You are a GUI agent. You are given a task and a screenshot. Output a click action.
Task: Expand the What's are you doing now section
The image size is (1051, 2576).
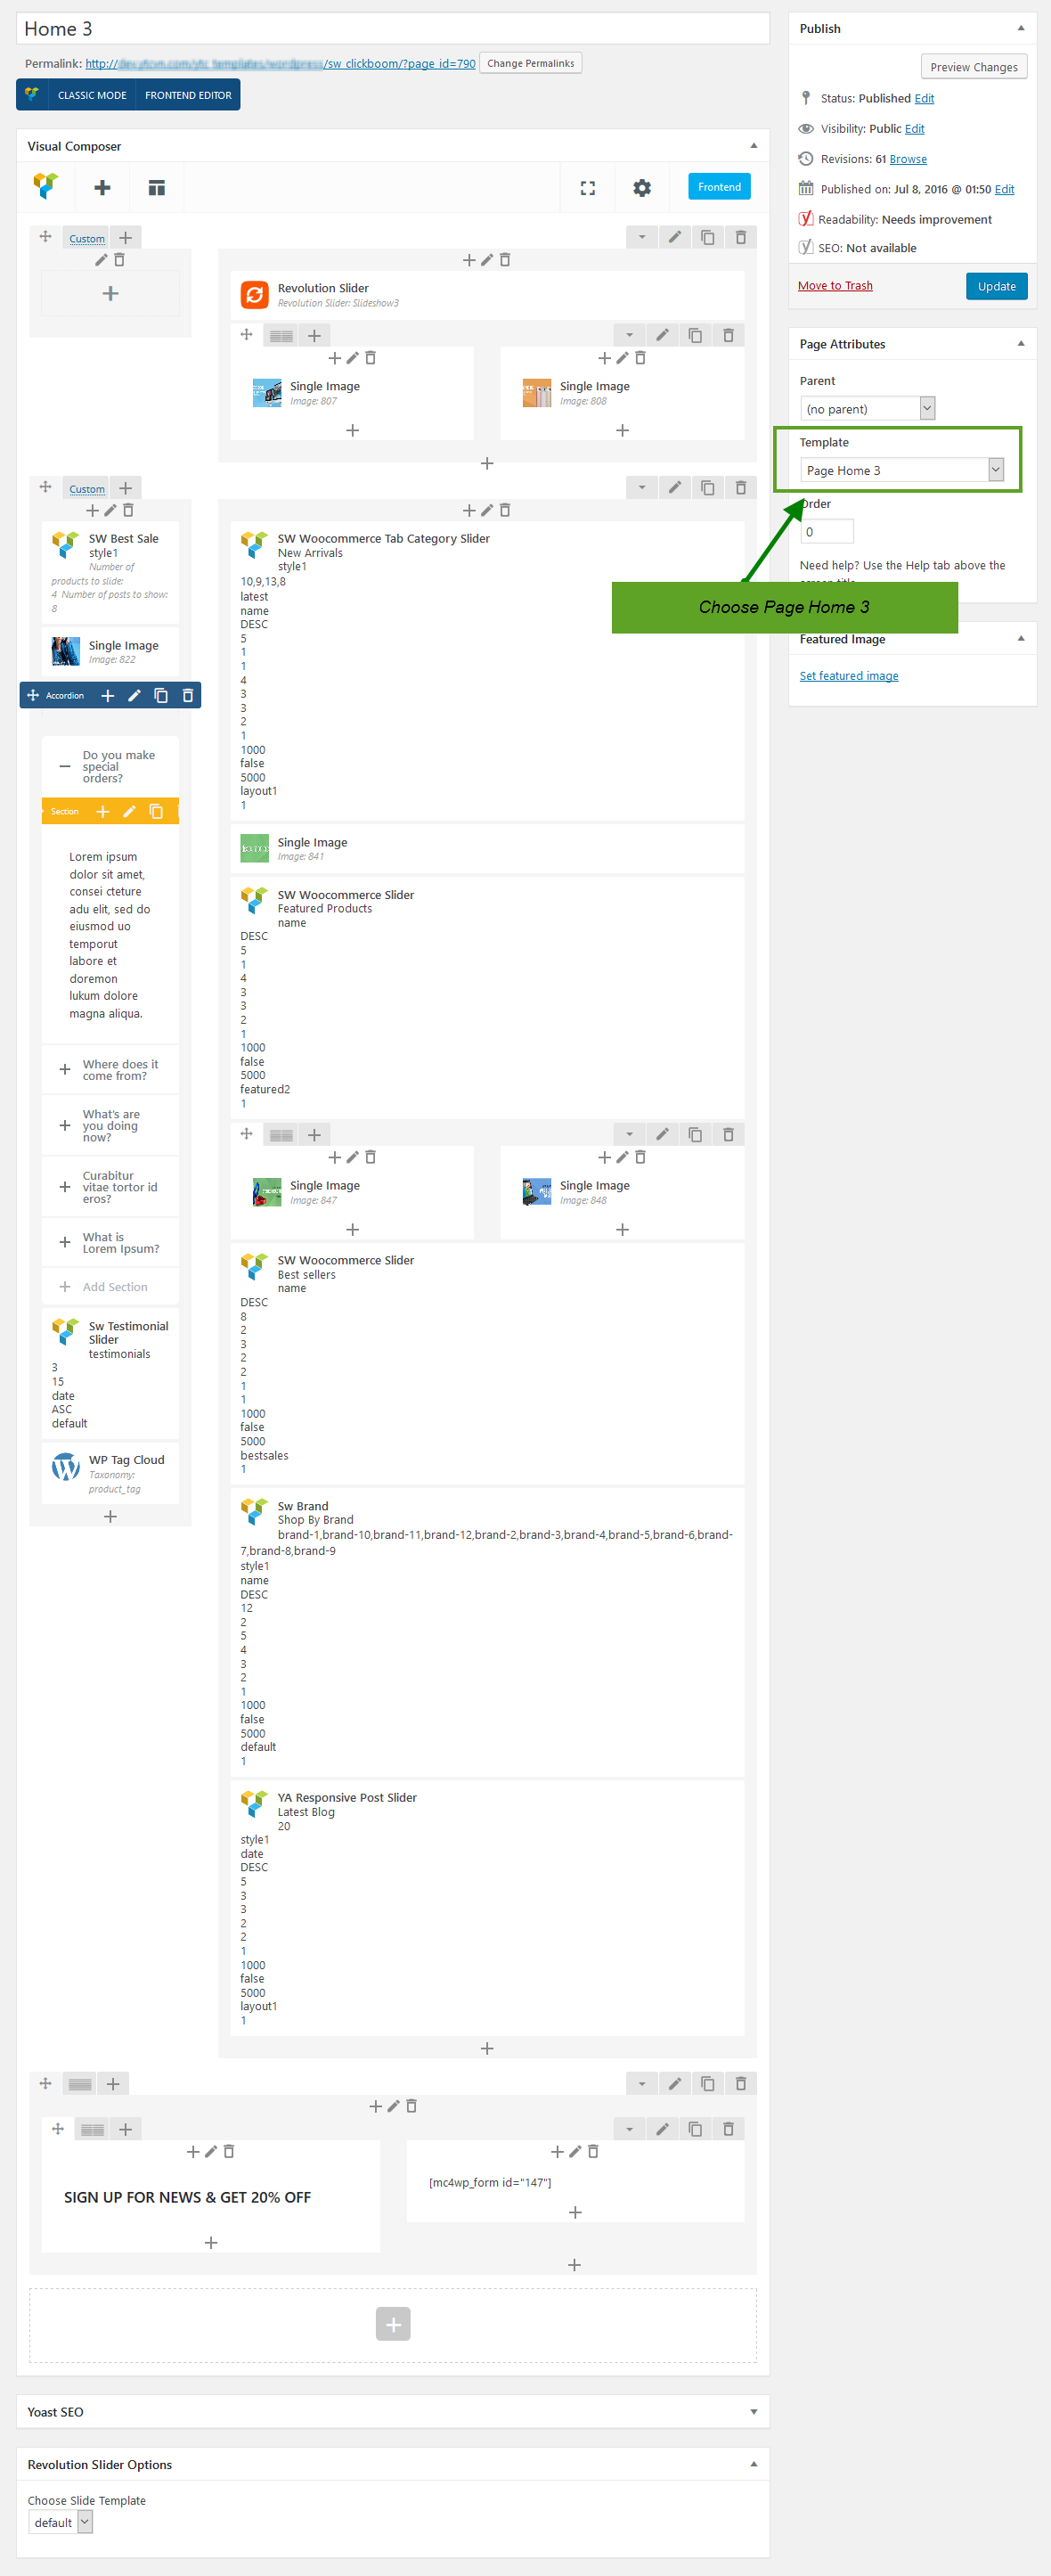65,1125
